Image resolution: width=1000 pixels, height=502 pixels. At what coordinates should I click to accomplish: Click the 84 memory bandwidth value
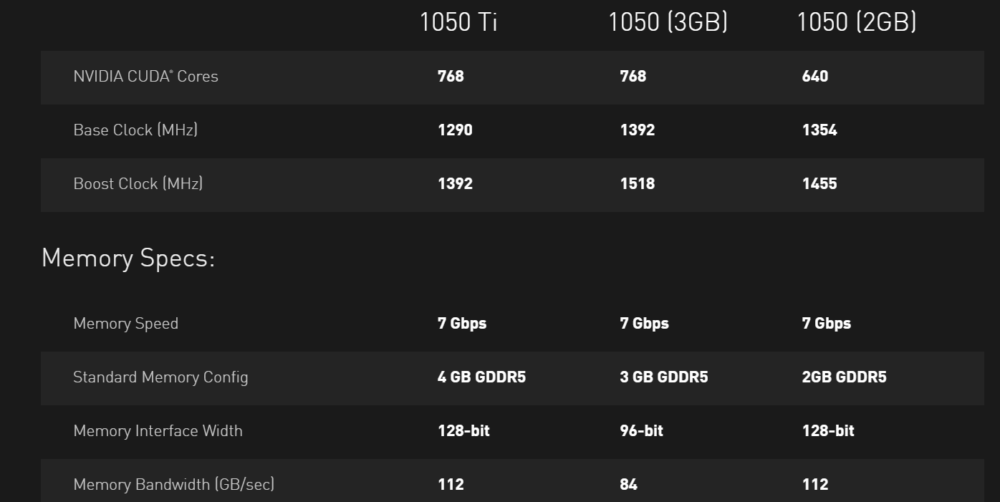click(x=628, y=484)
